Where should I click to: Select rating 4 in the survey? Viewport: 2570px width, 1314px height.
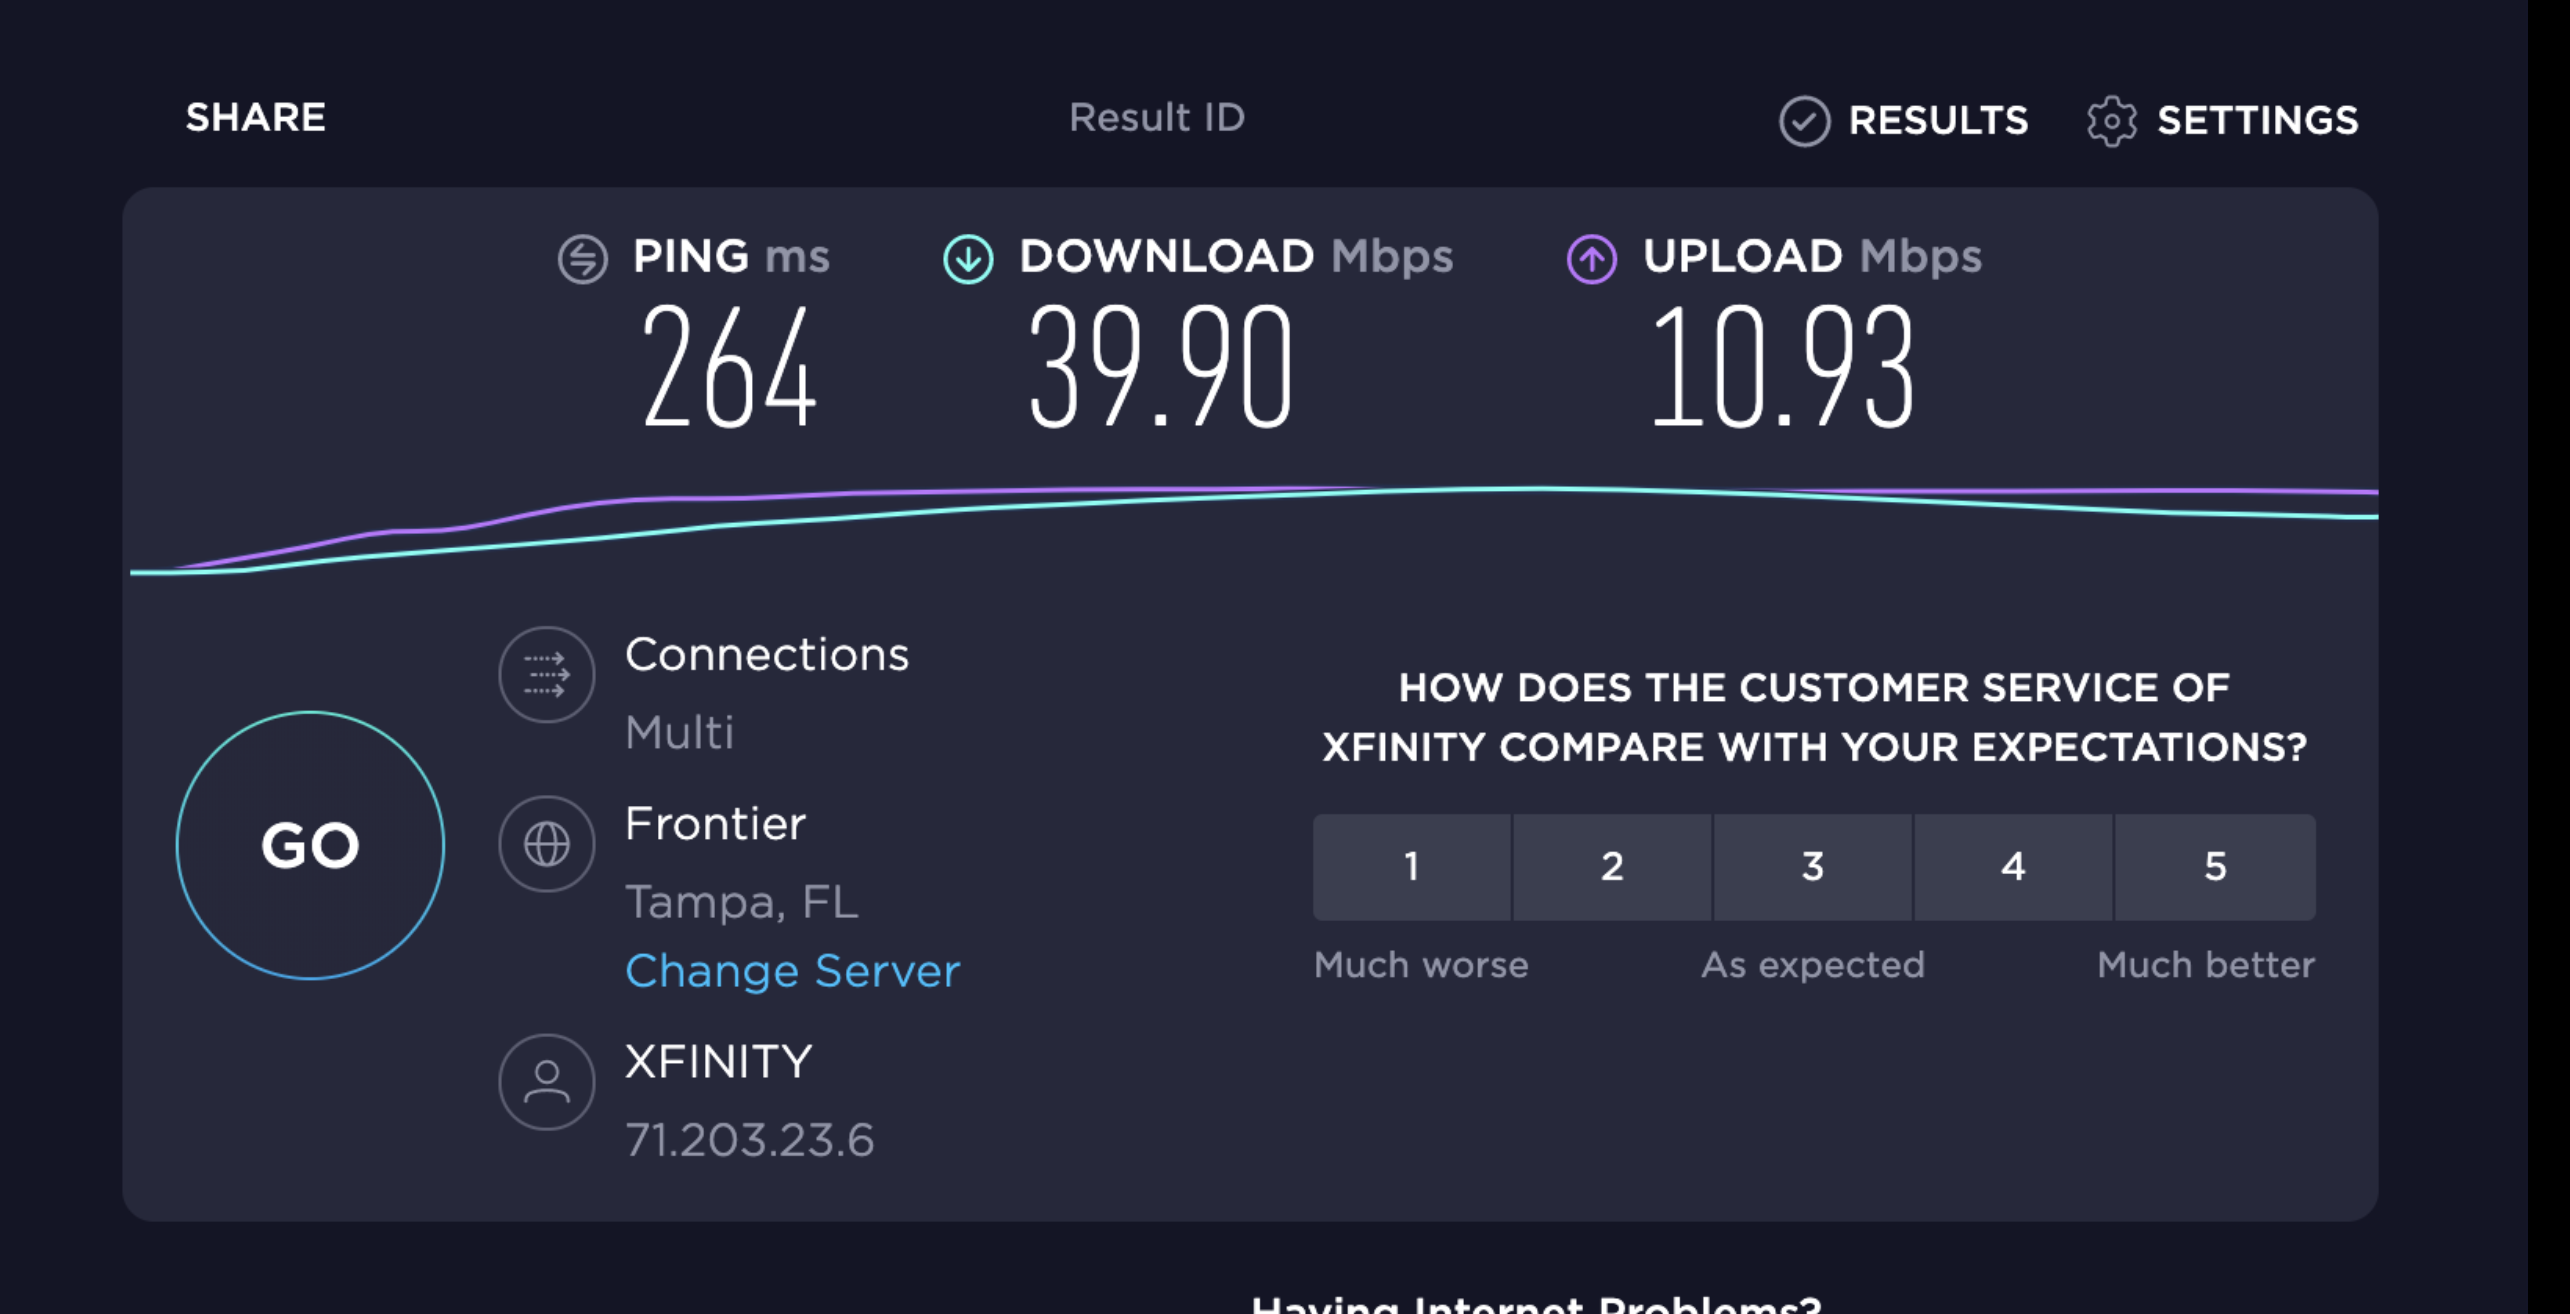click(2014, 867)
